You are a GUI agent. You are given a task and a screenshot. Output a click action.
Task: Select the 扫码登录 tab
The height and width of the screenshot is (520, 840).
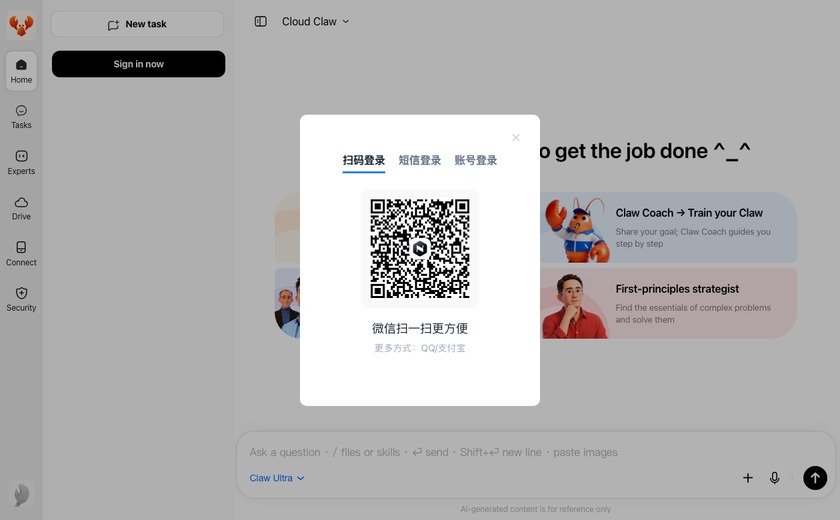(x=364, y=160)
